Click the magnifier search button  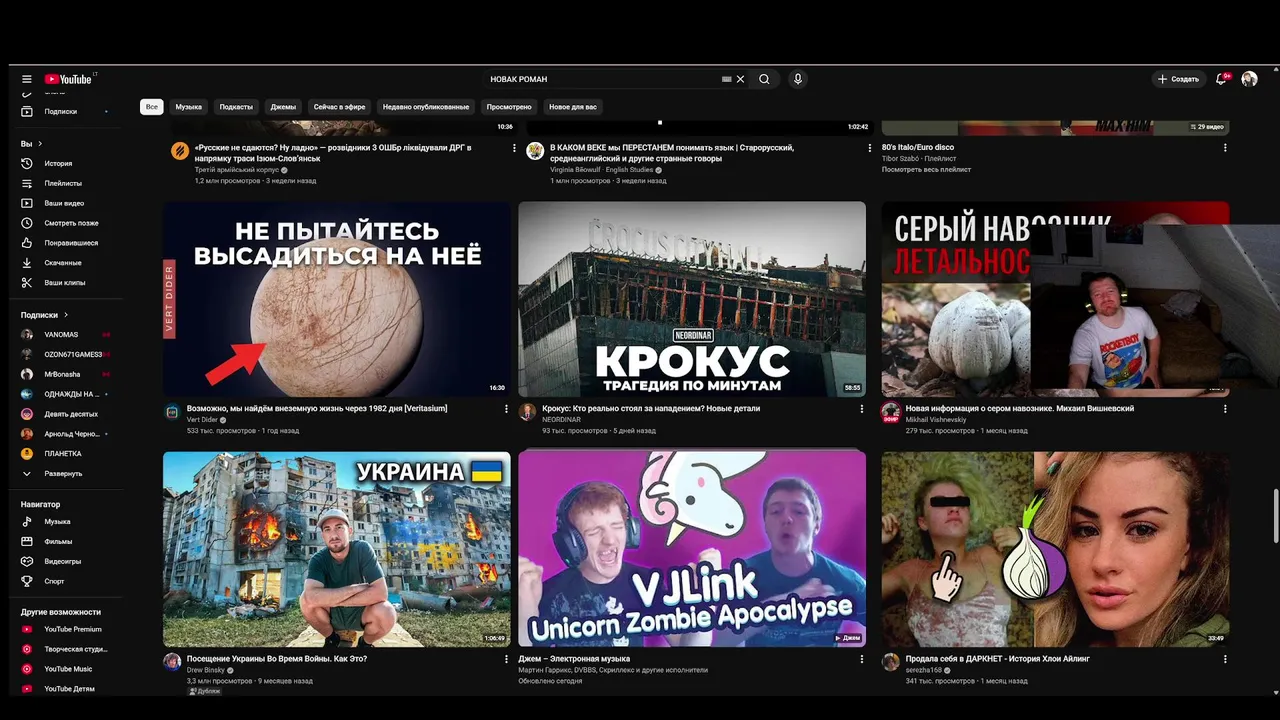click(x=764, y=79)
